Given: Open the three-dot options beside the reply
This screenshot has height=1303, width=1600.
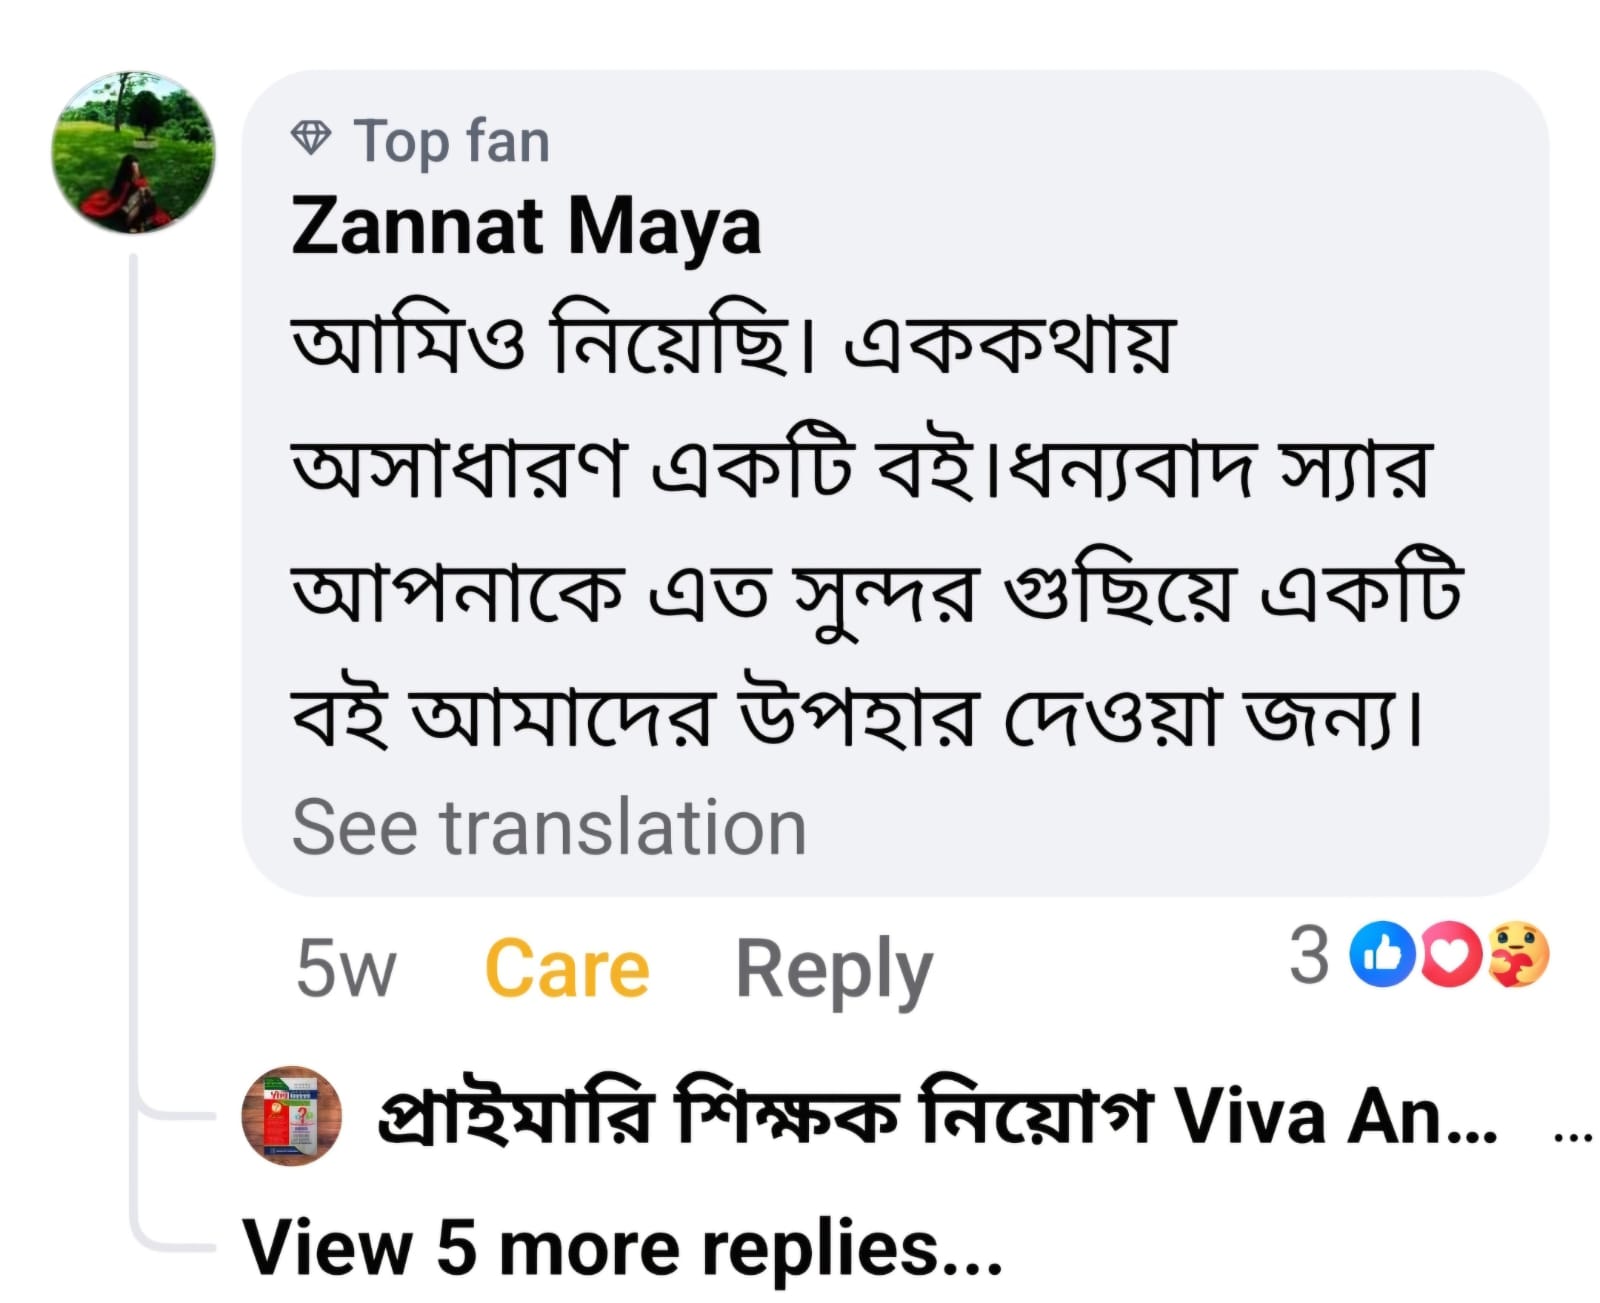Looking at the screenshot, I should click(1573, 1136).
